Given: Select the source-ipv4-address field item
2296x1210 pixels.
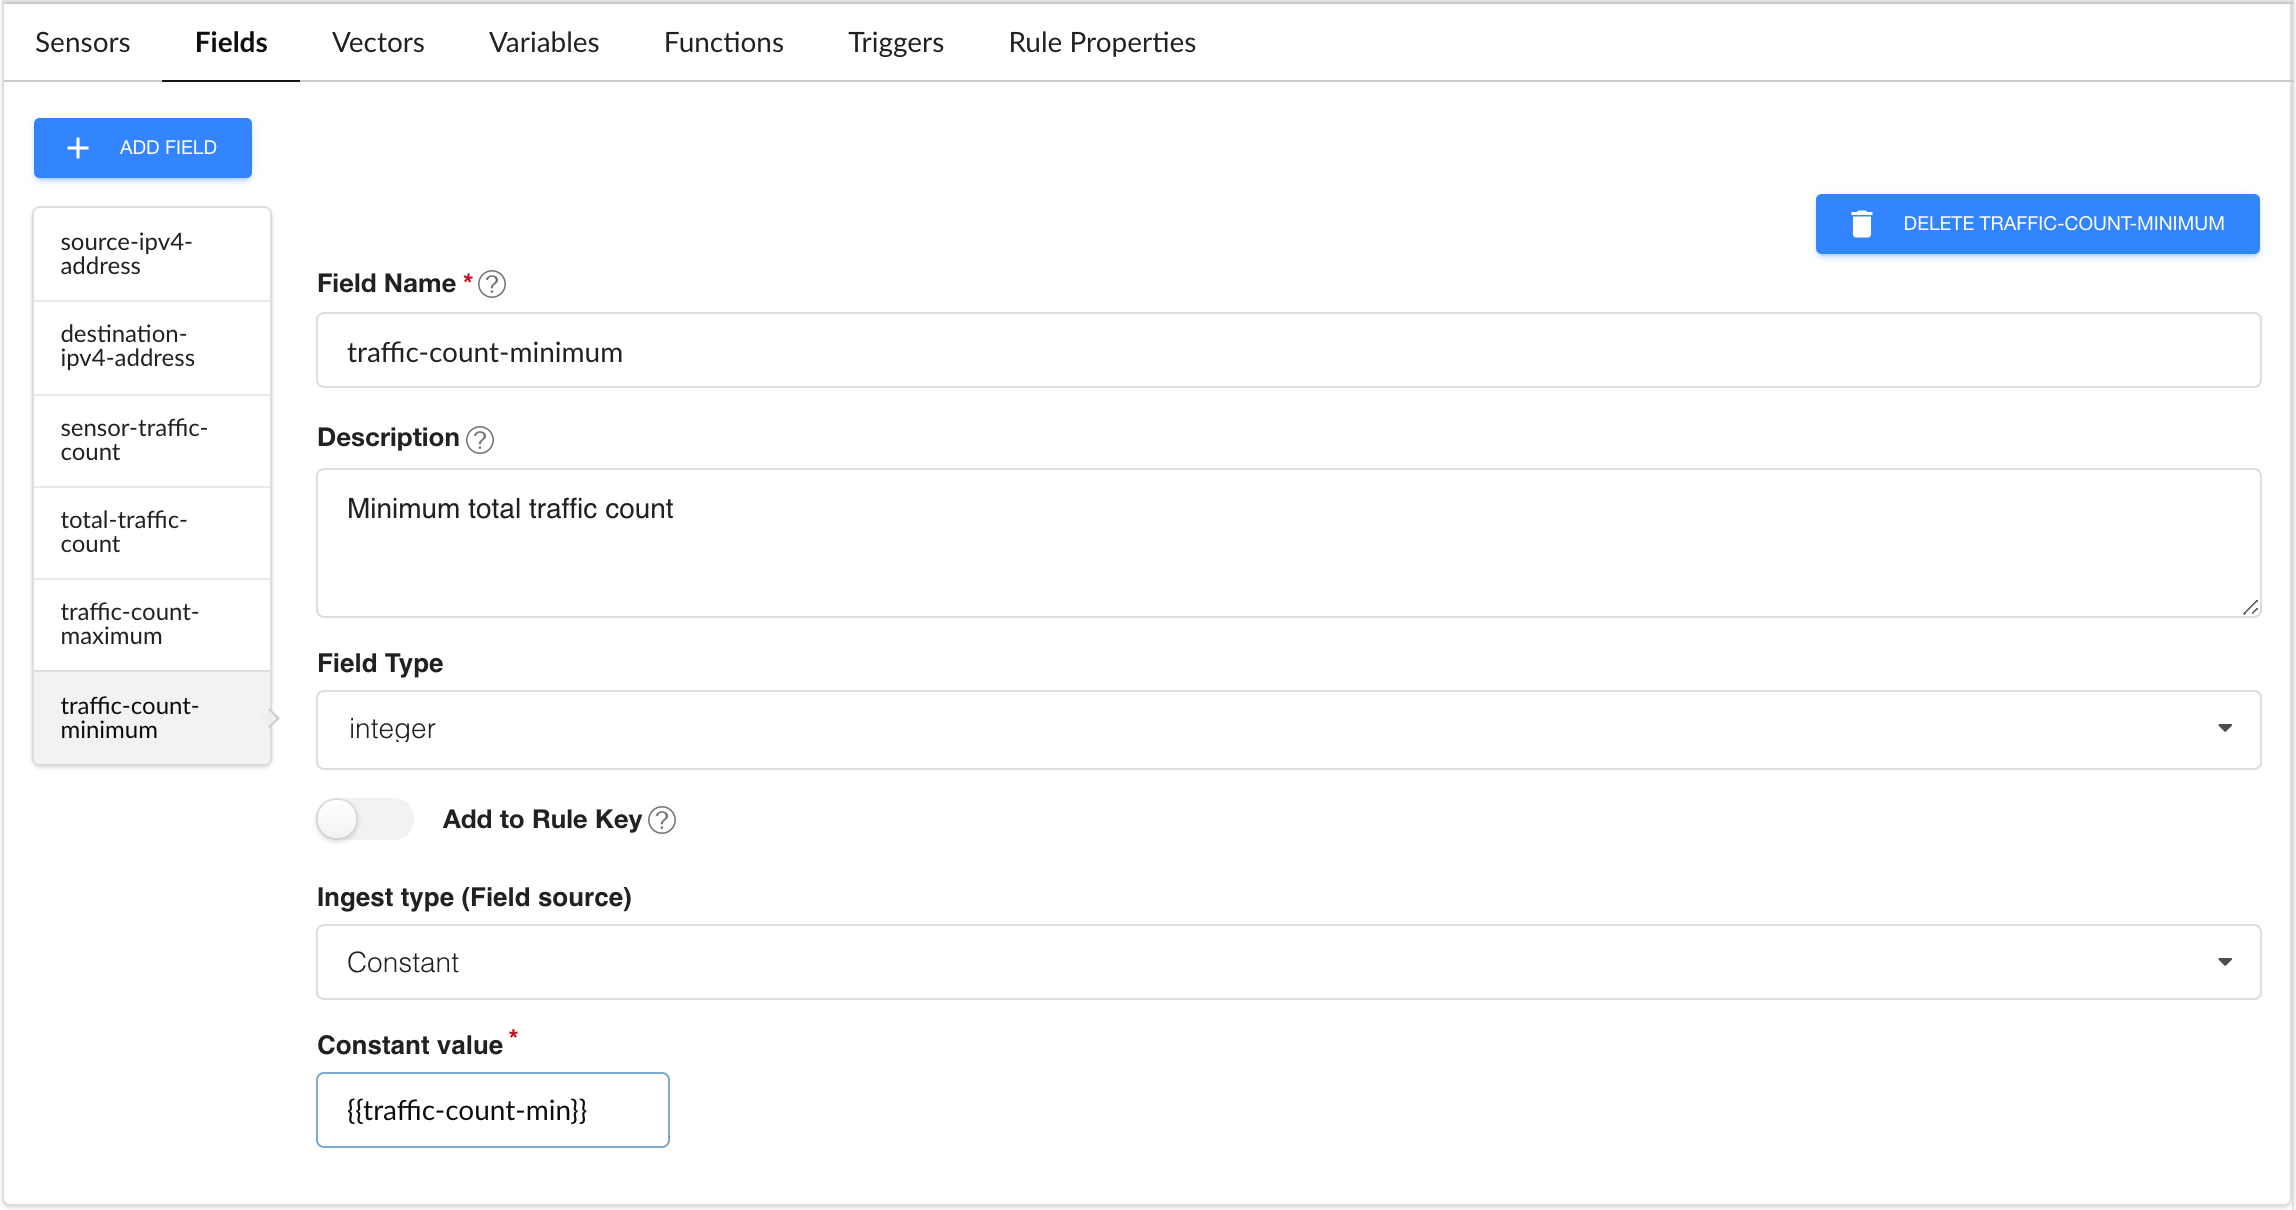Looking at the screenshot, I should pos(152,254).
